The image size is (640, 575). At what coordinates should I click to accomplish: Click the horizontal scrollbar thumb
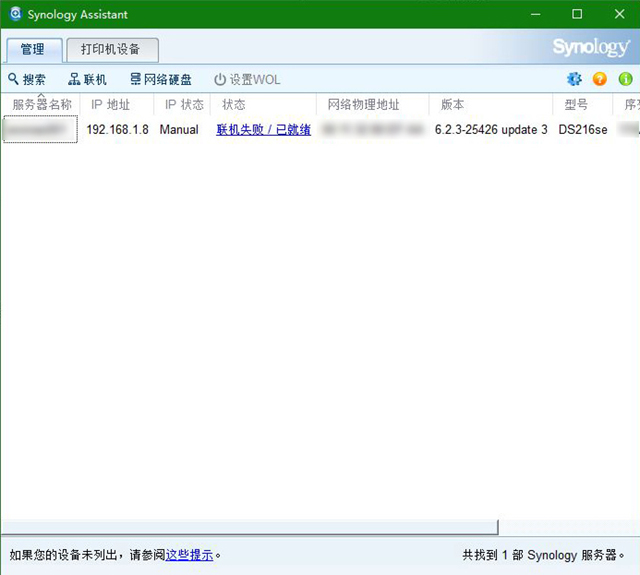(x=250, y=527)
